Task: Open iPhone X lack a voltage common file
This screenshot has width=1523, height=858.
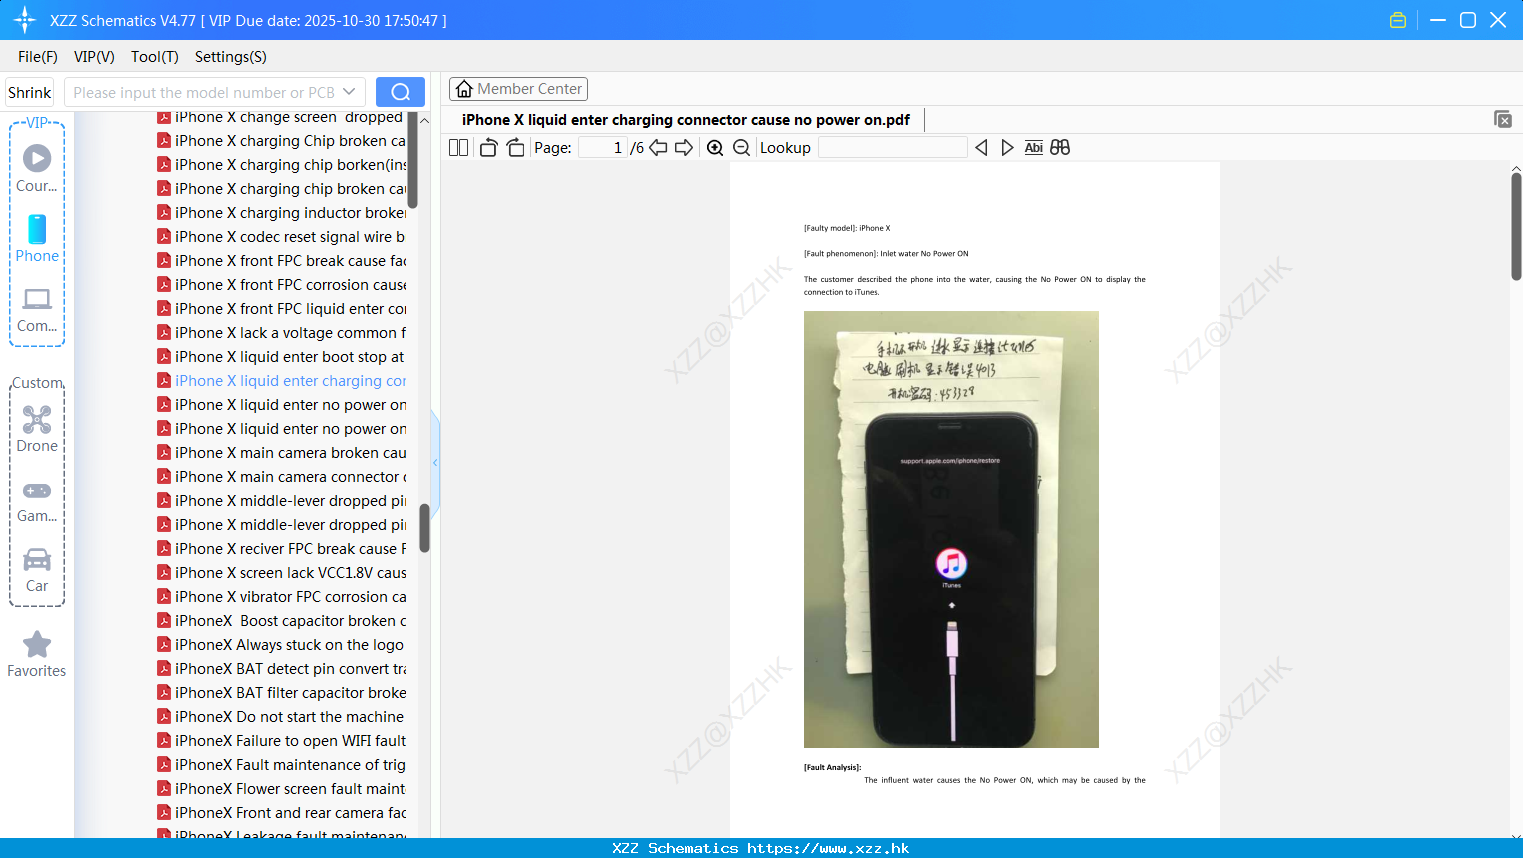Action: click(282, 333)
